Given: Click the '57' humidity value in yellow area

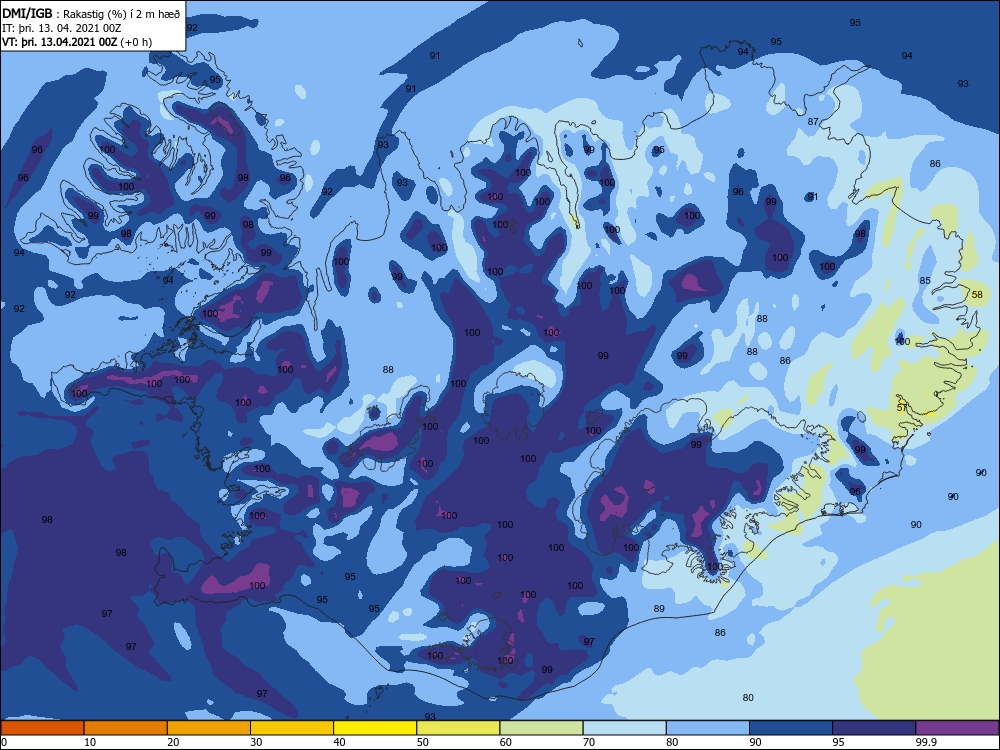Looking at the screenshot, I should click(902, 408).
